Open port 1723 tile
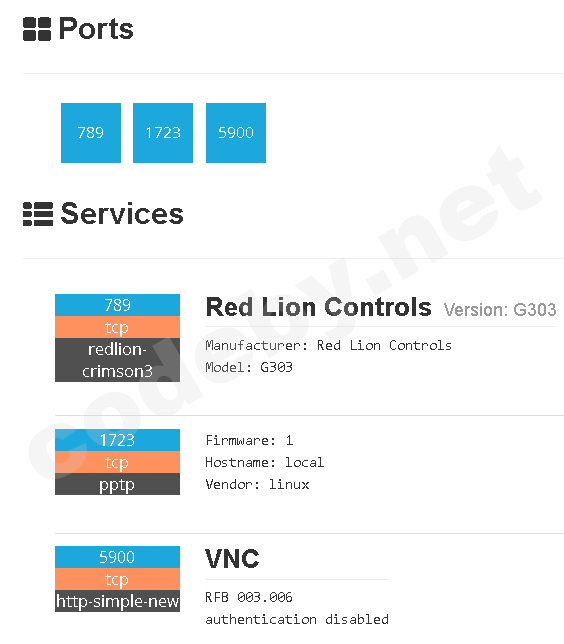The image size is (564, 644). pos(163,133)
